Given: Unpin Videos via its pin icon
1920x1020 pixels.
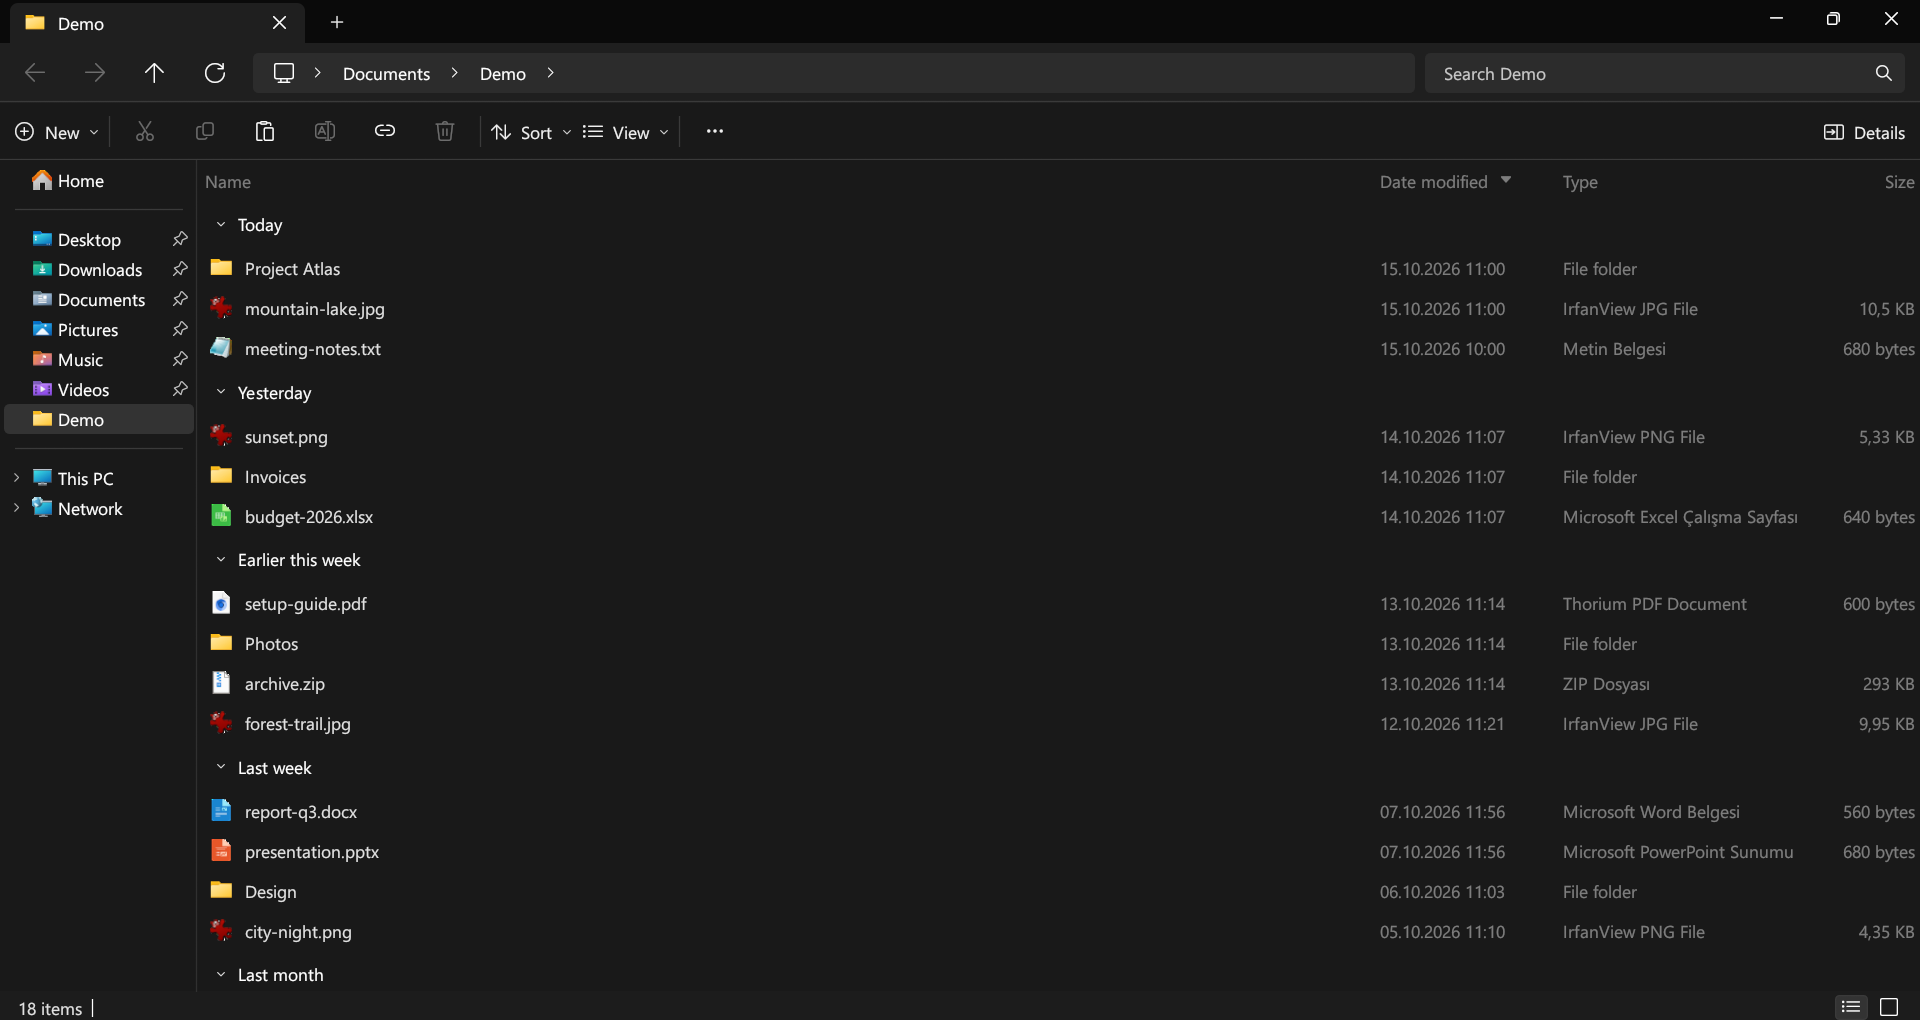Looking at the screenshot, I should pos(180,389).
